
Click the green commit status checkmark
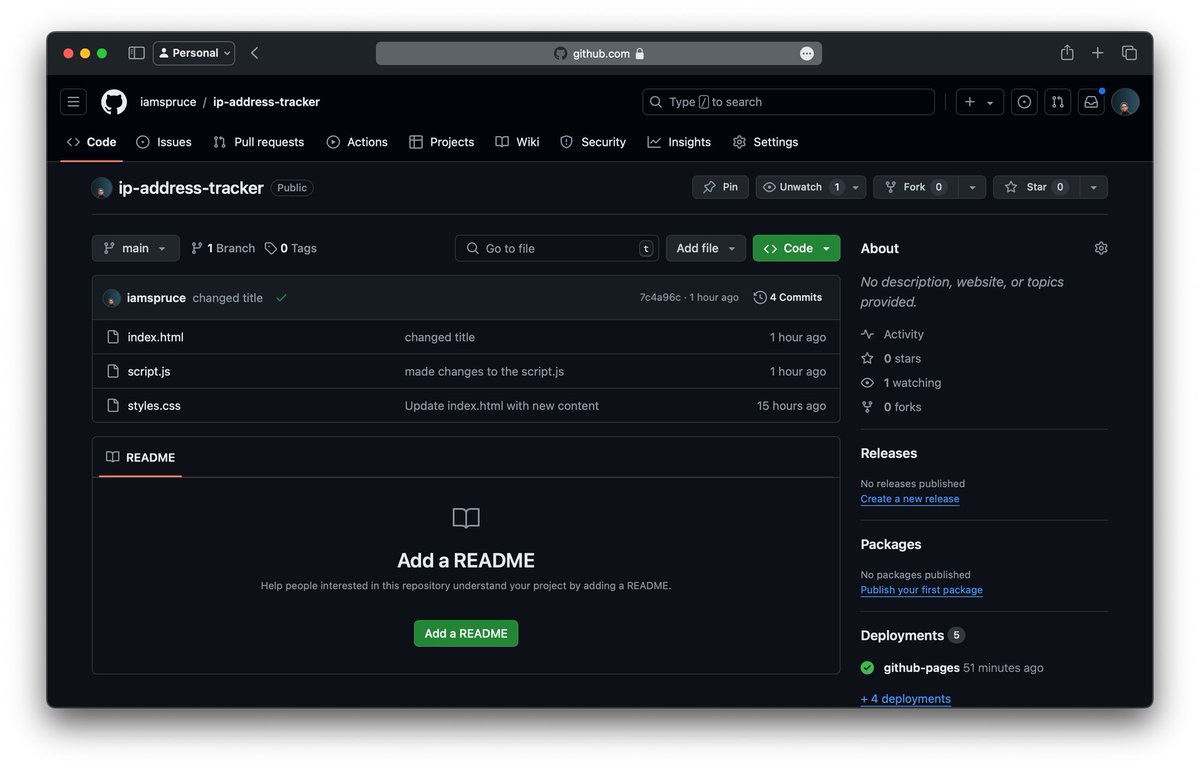coord(281,298)
